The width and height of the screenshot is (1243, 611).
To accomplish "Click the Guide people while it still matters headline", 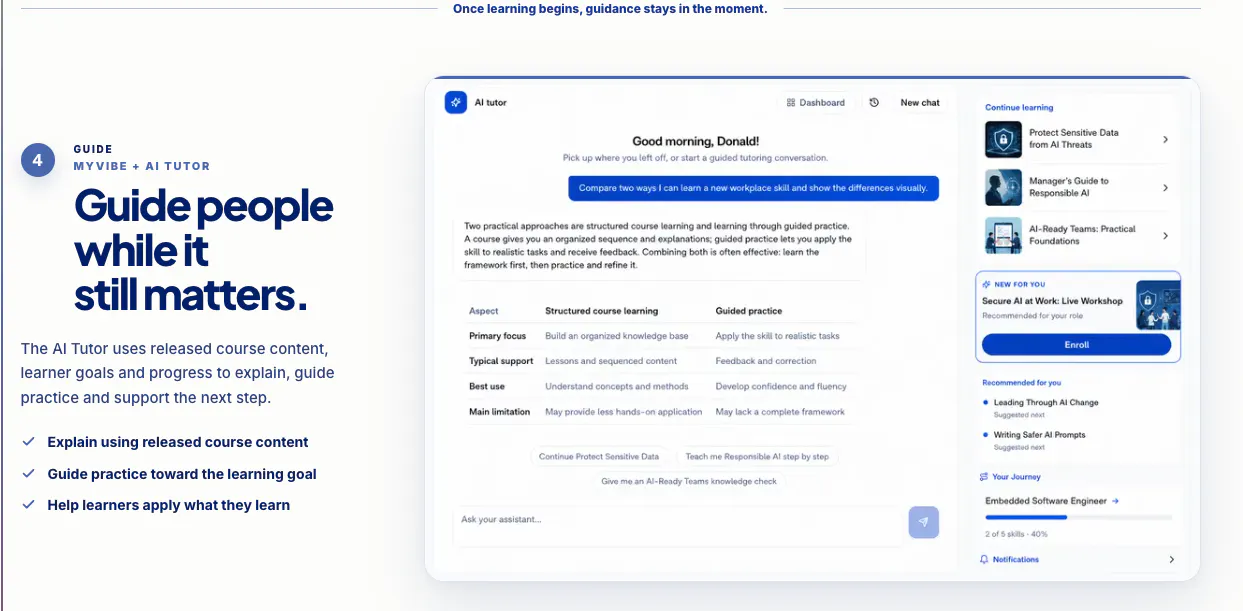I will [x=204, y=251].
